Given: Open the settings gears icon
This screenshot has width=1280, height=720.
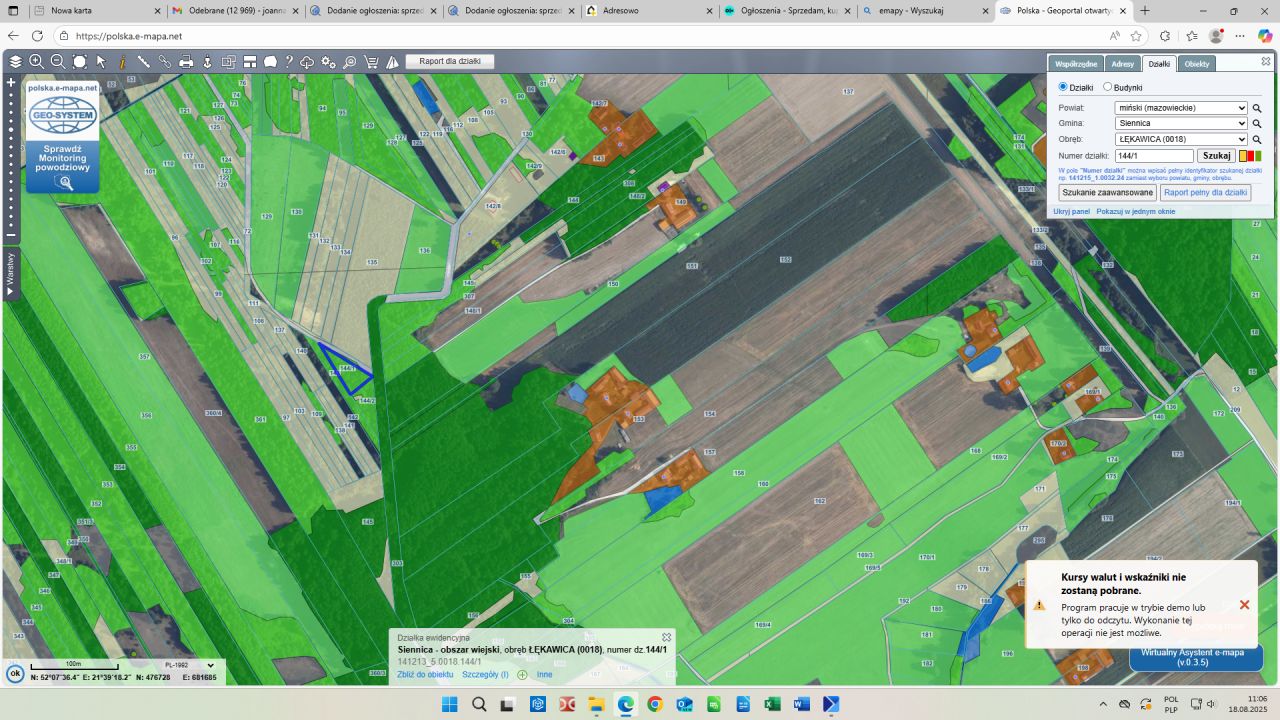Looking at the screenshot, I should [328, 62].
